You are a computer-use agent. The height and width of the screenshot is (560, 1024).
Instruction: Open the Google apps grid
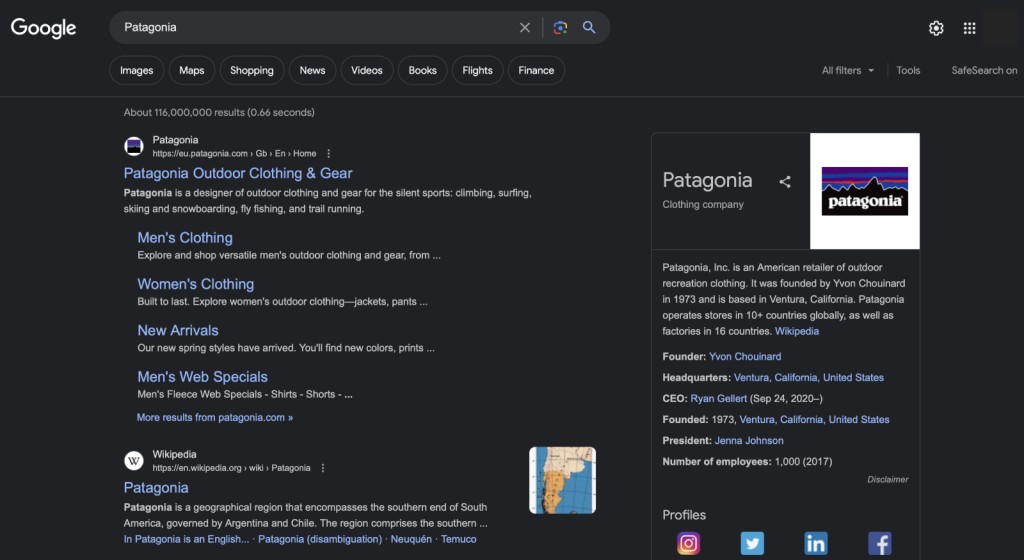(x=969, y=28)
